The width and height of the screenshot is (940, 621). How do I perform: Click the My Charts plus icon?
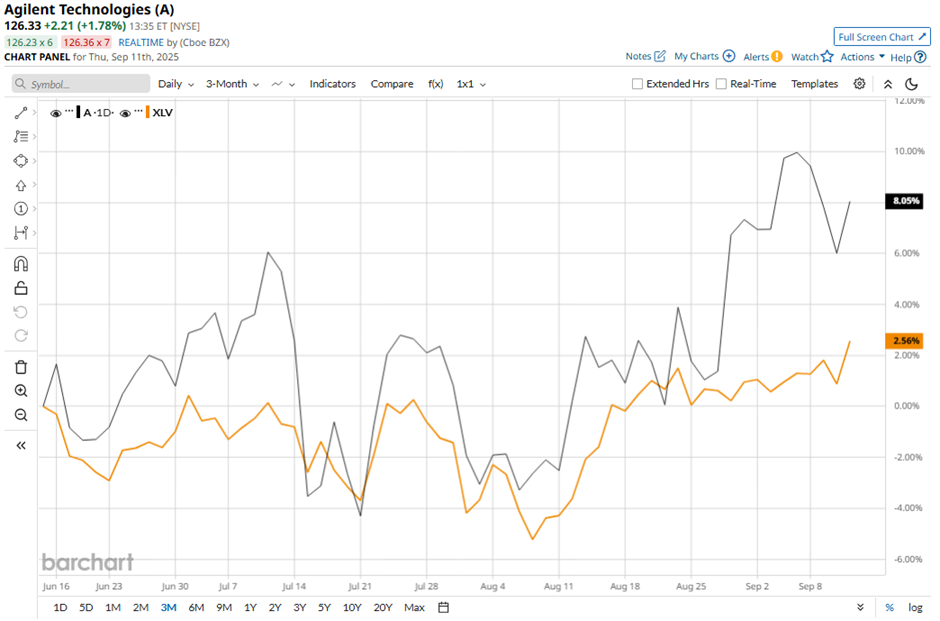[x=729, y=56]
